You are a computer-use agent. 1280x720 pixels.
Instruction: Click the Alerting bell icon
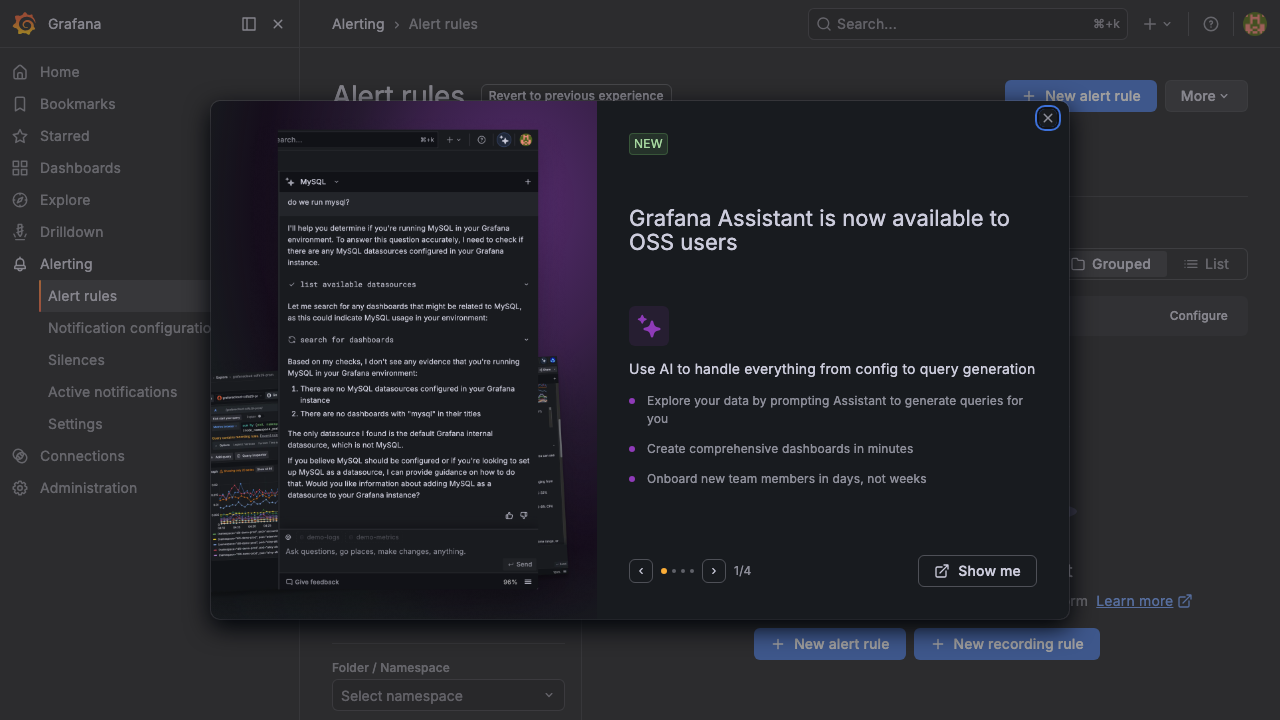pos(20,264)
